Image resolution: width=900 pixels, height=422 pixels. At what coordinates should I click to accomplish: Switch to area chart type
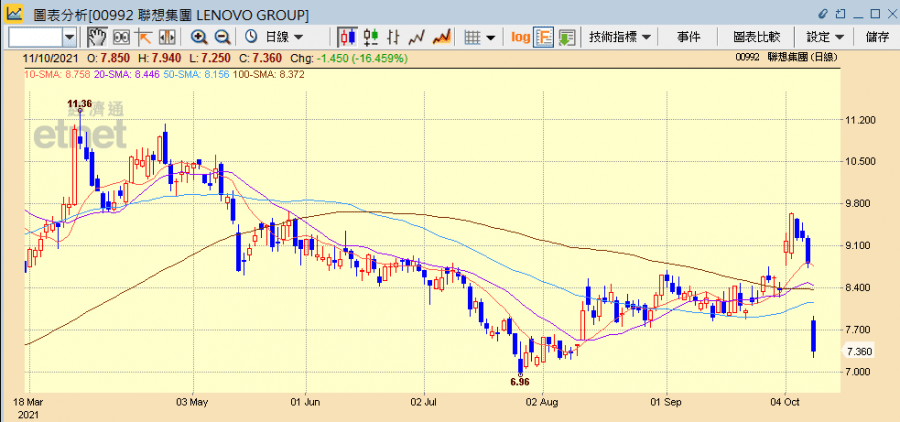(441, 37)
